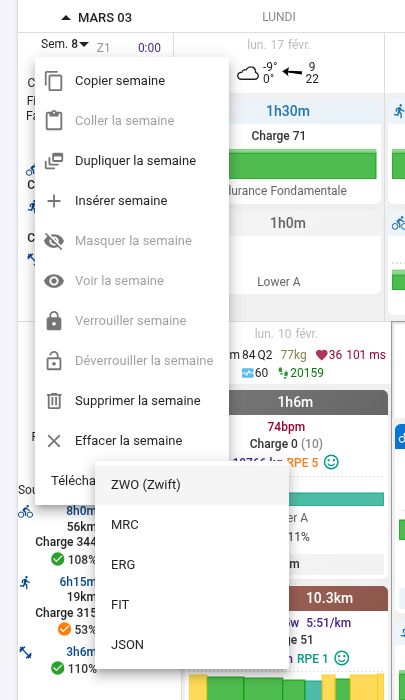Click the cycling icon next to 8h0m summary
The width and height of the screenshot is (405, 700).
25,512
